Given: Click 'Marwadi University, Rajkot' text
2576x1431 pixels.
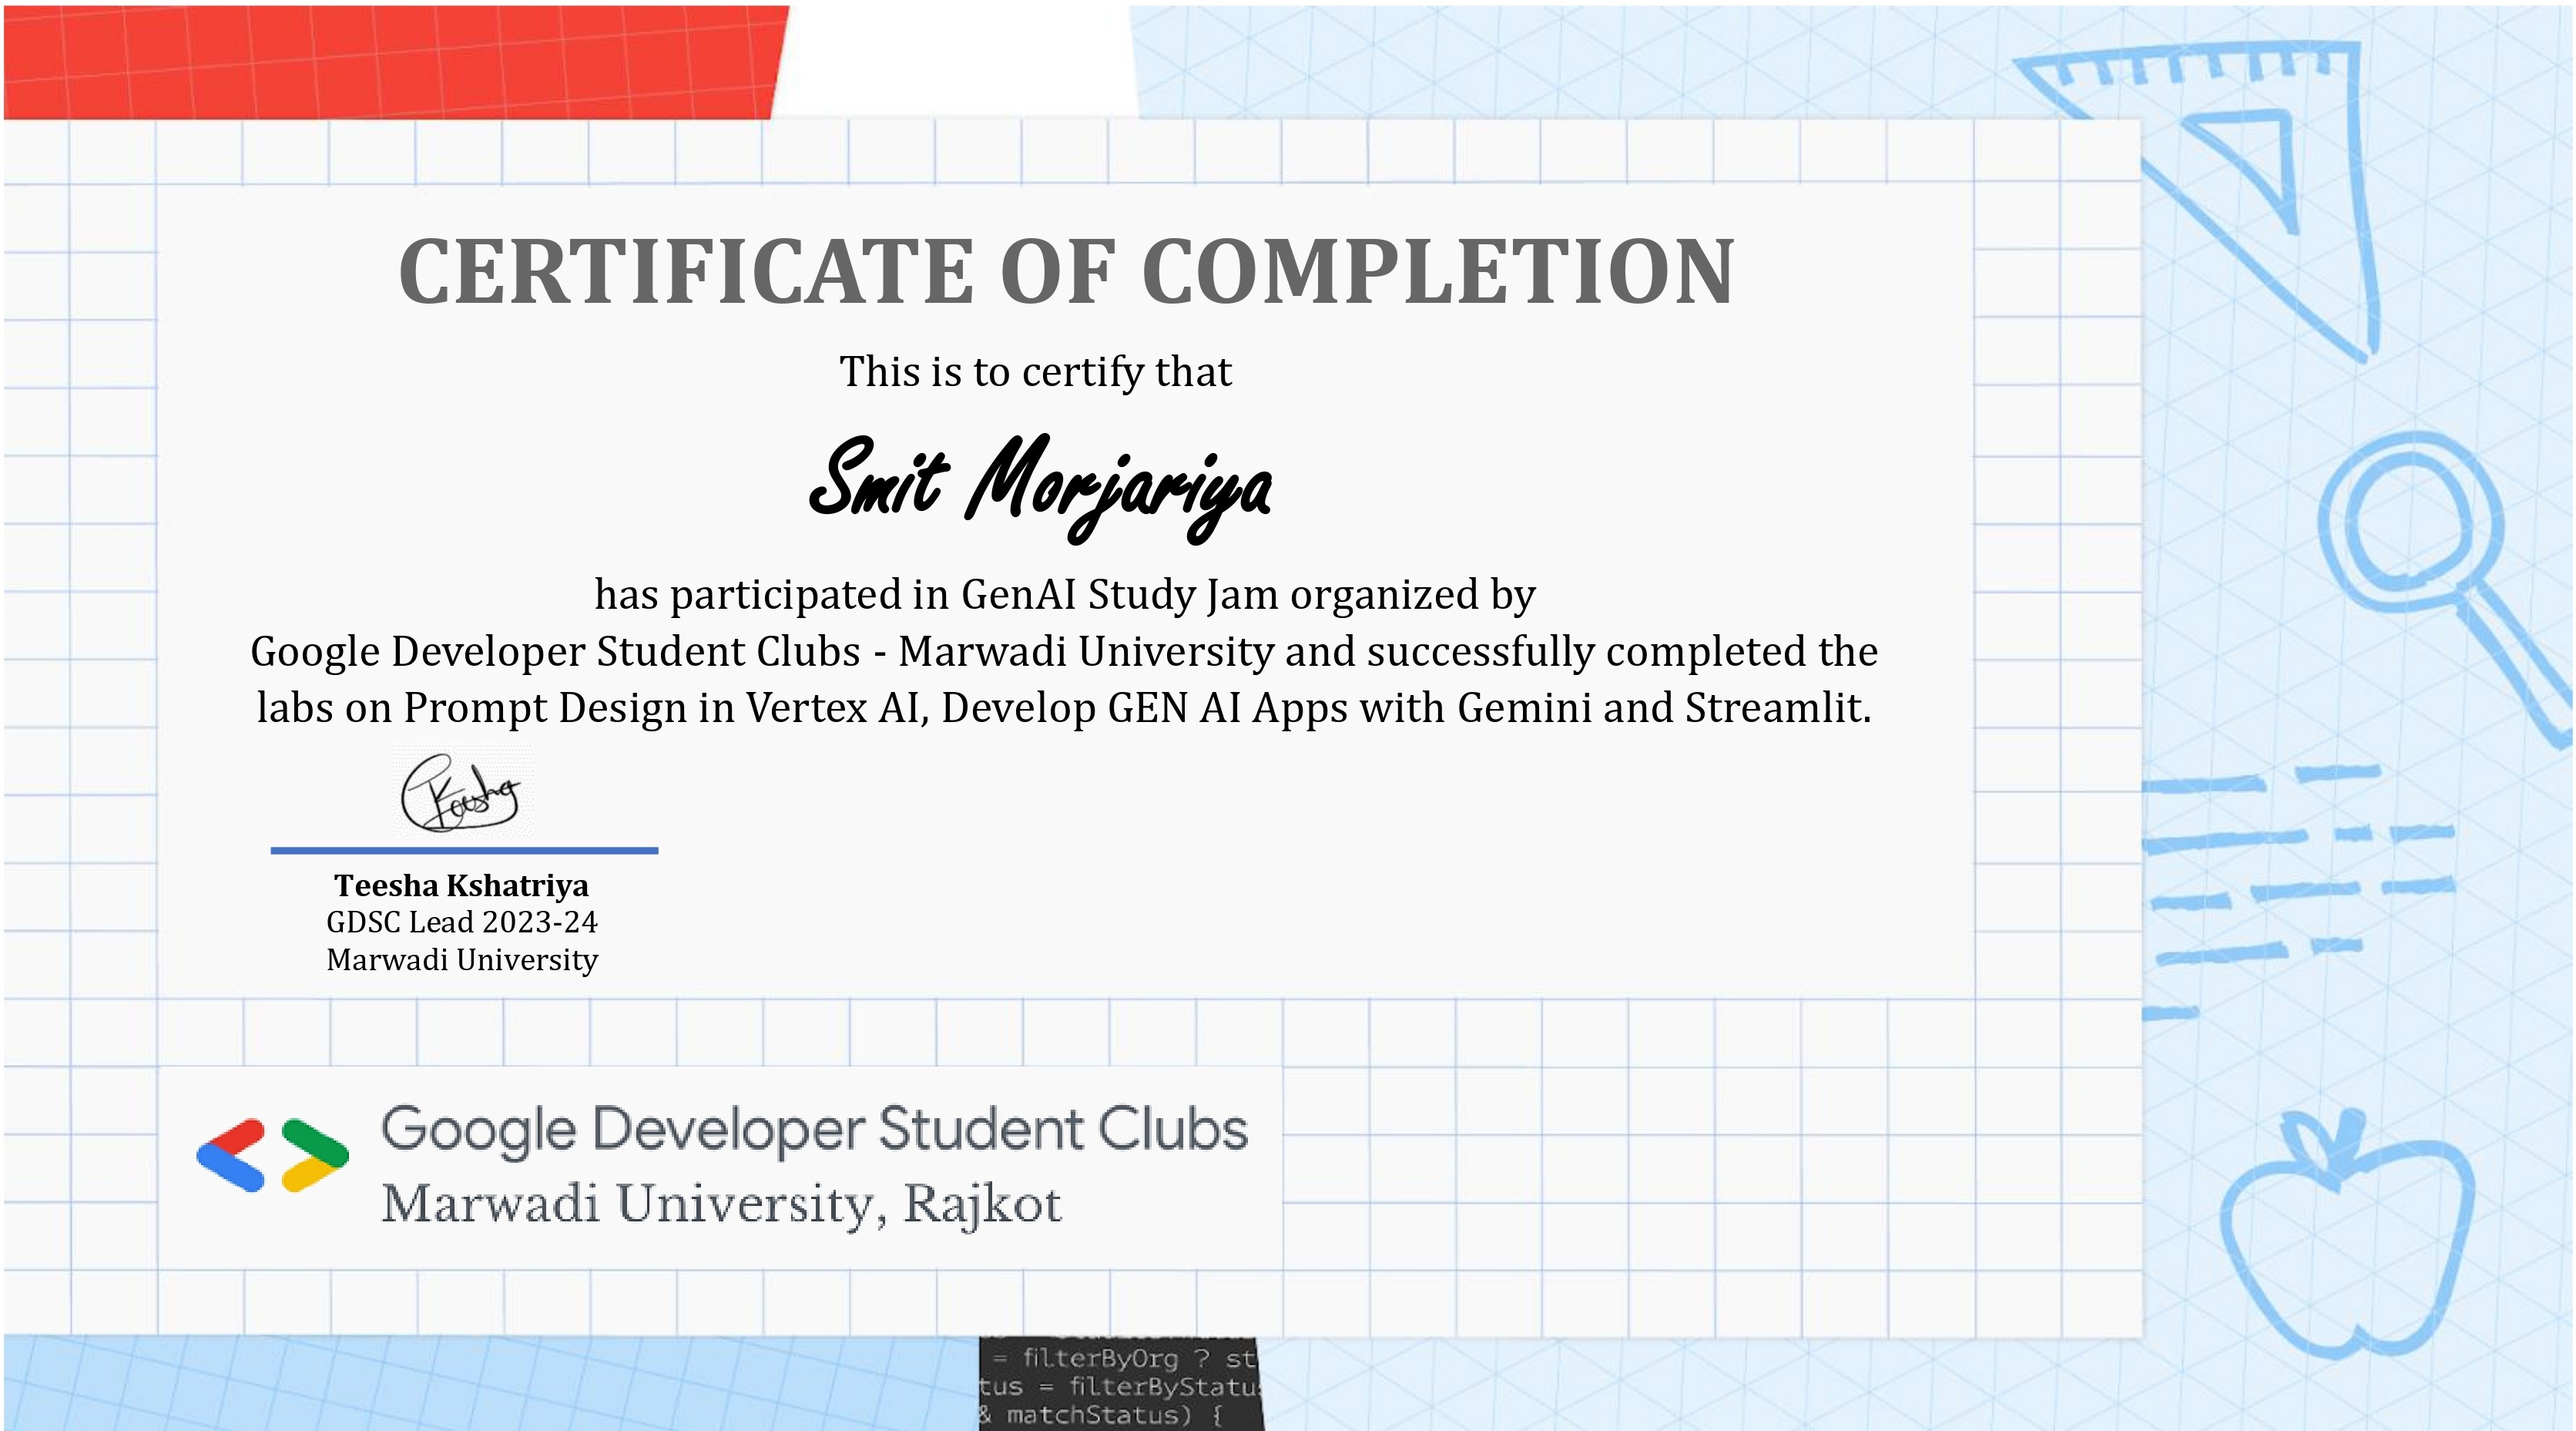Looking at the screenshot, I should [721, 1203].
